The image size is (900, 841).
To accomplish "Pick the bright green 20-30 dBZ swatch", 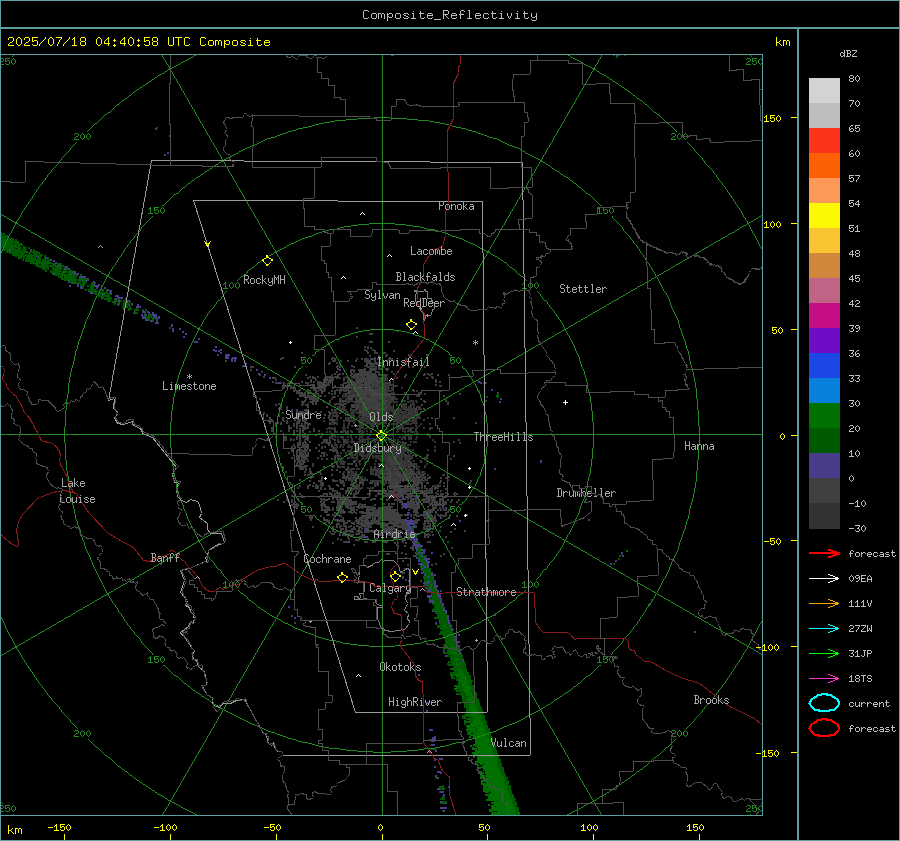I will 824,416.
